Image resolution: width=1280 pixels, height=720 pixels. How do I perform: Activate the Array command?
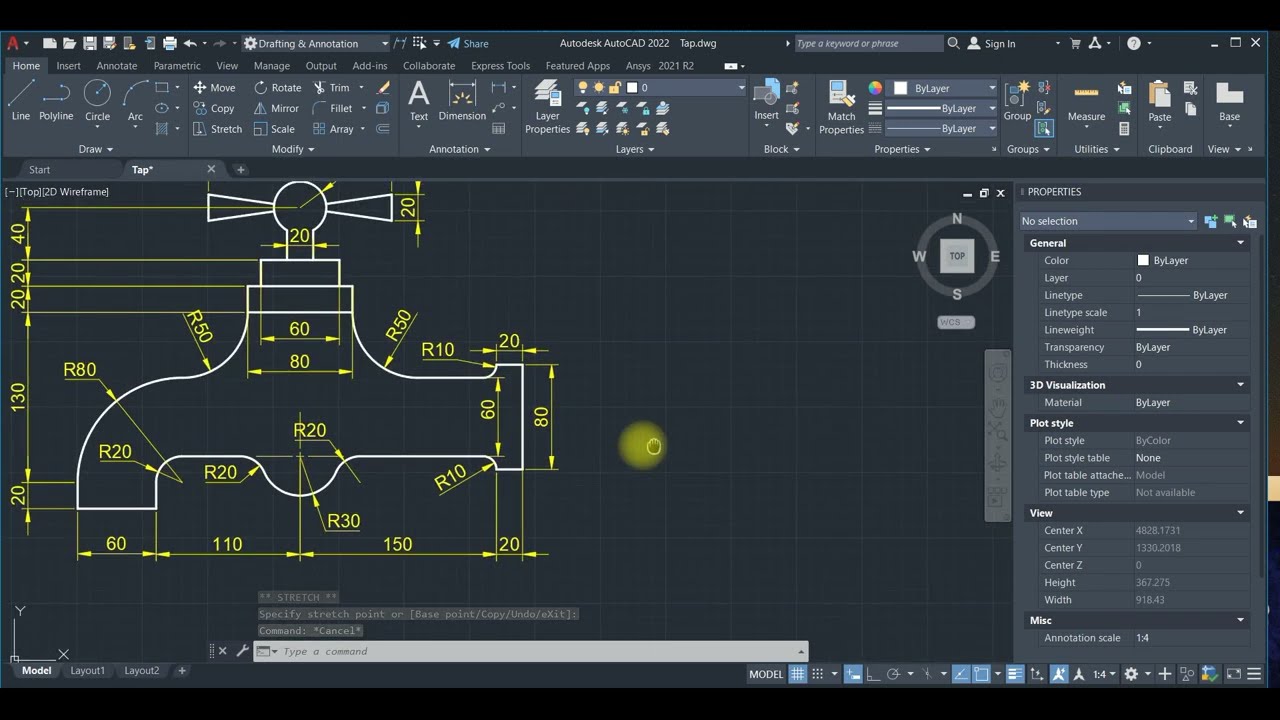click(x=334, y=129)
